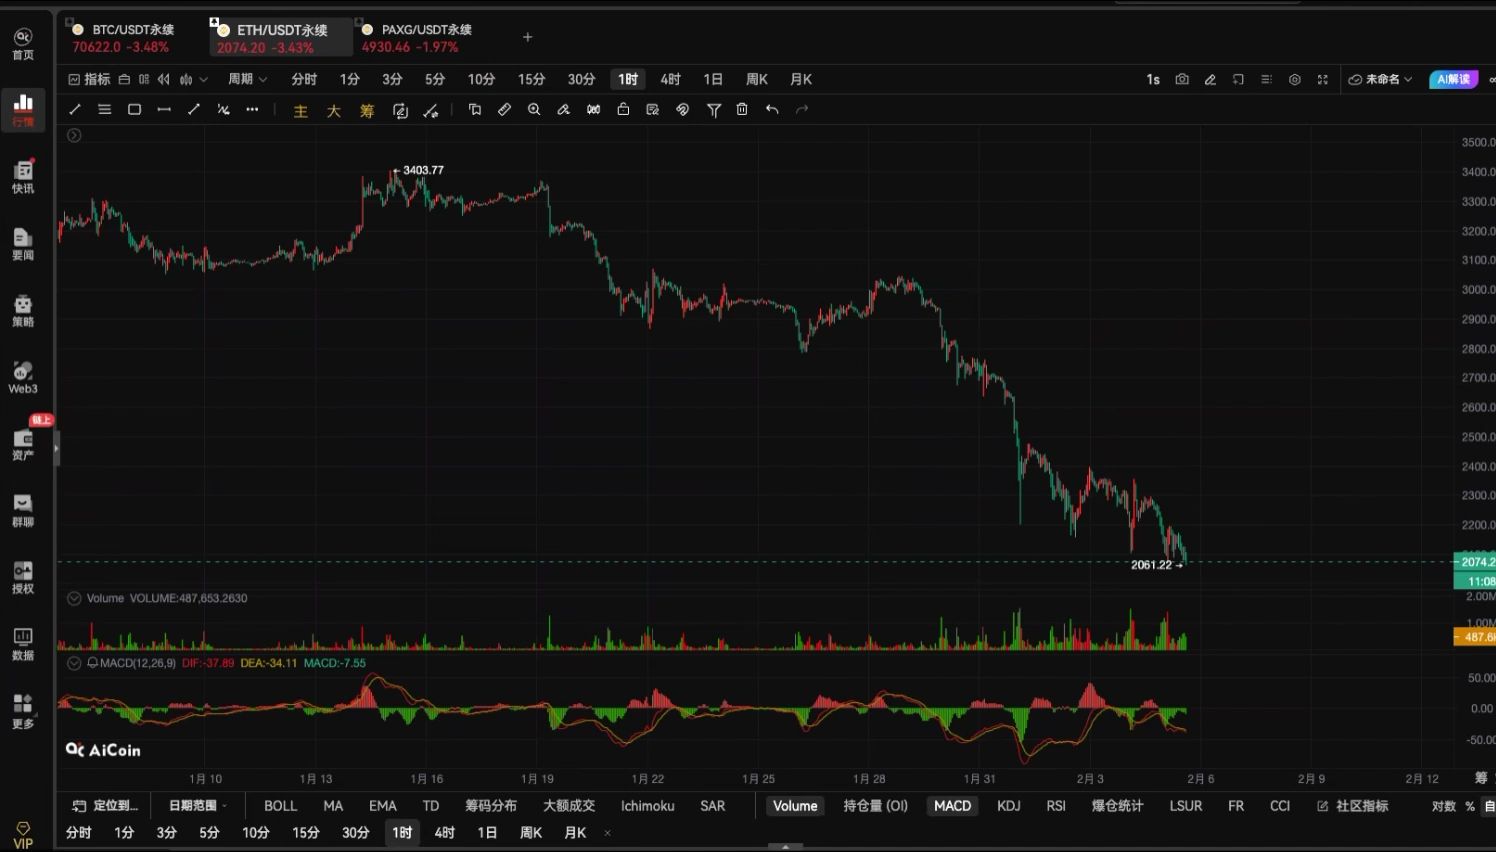Click the redo arrow icon
Screen dimensions: 1496x852
802,110
